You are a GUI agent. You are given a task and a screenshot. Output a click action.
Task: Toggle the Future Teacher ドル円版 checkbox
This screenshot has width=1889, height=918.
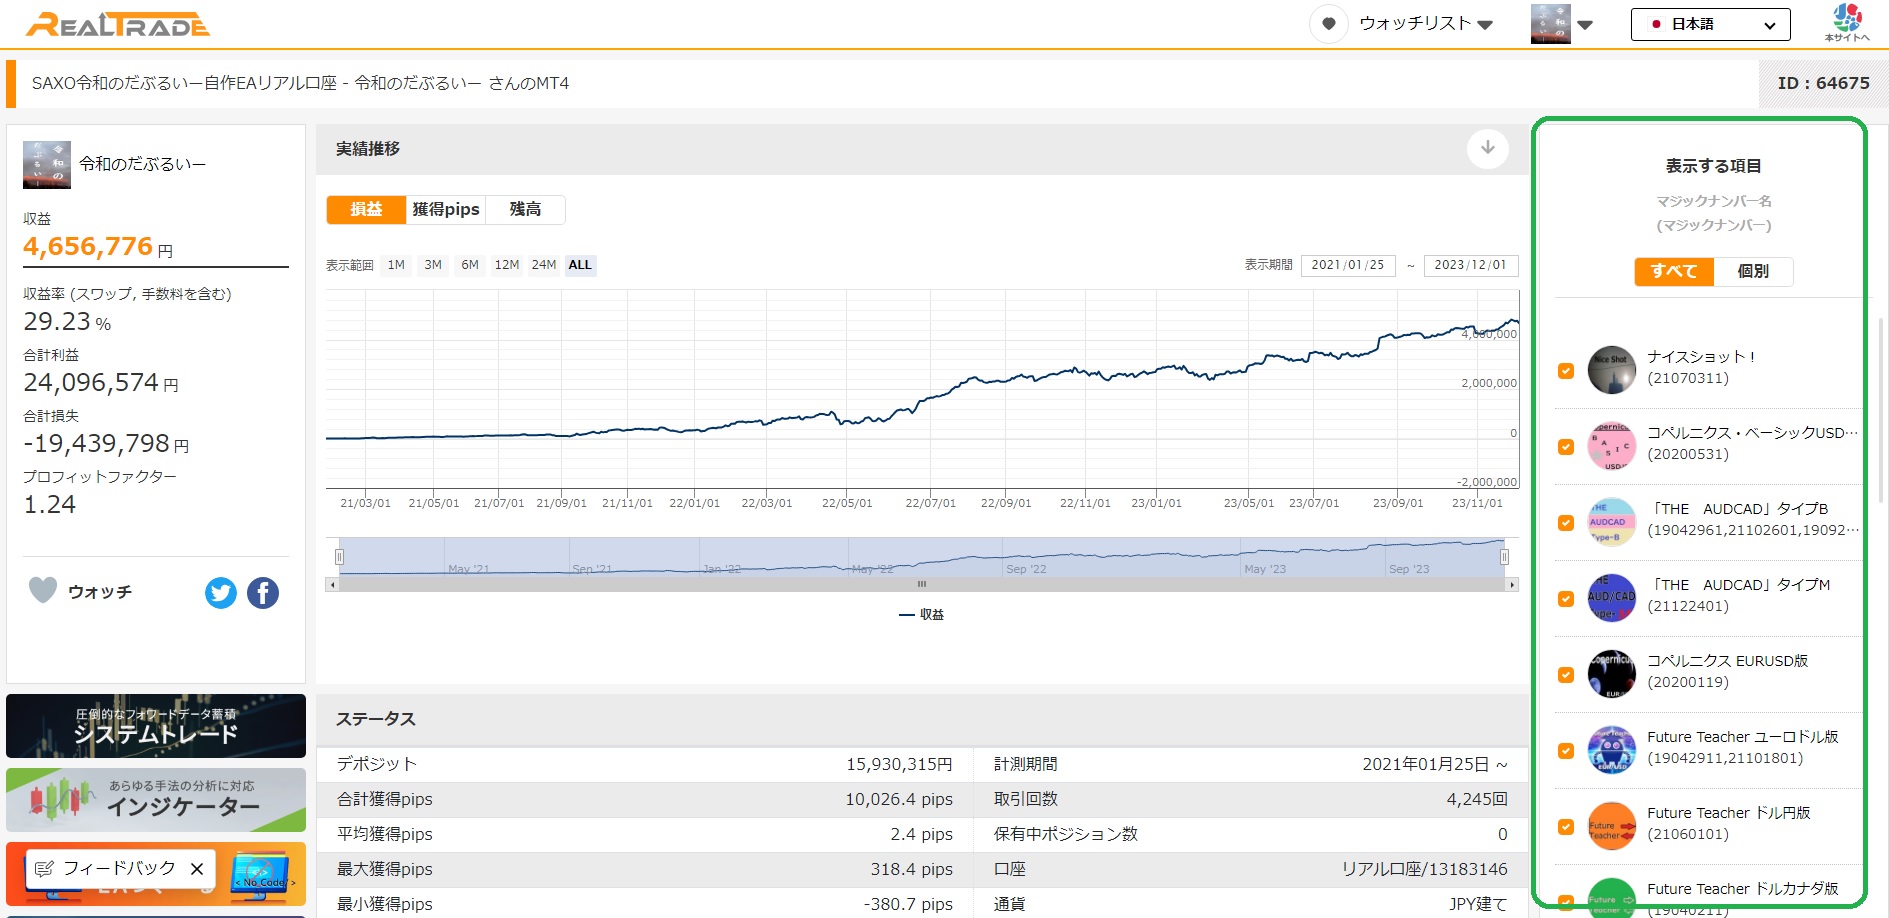coord(1566,827)
